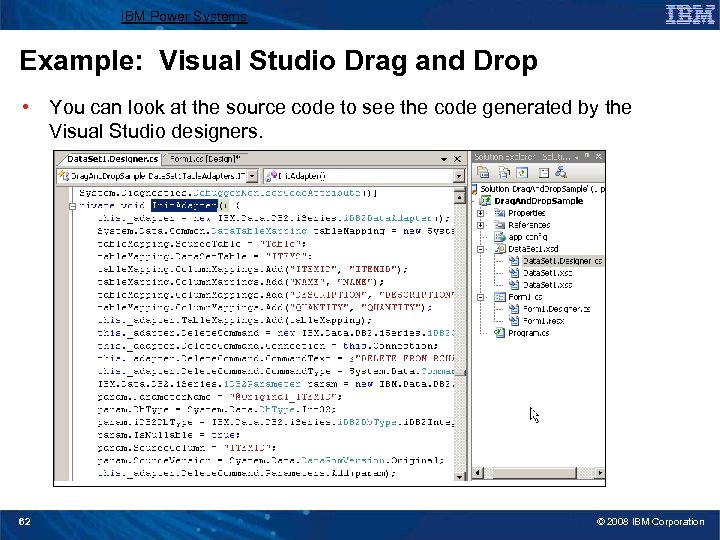Select the Solution 'DragAndDropSample' root node

coord(542,189)
